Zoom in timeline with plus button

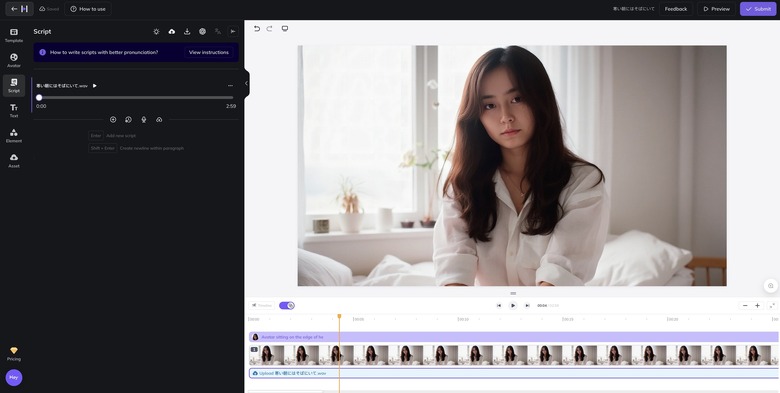[x=757, y=305]
